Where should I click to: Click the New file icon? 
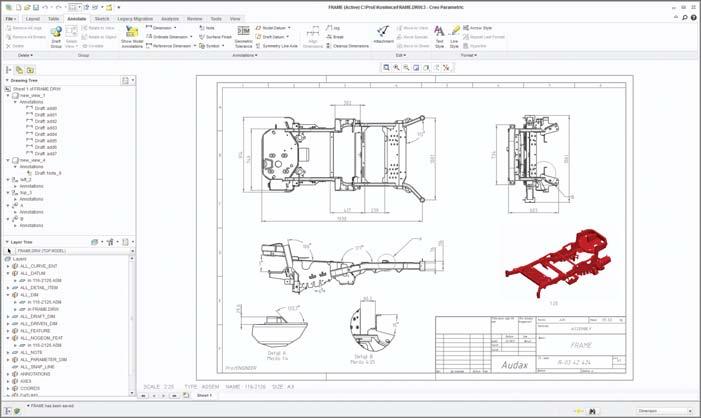tap(18, 7)
